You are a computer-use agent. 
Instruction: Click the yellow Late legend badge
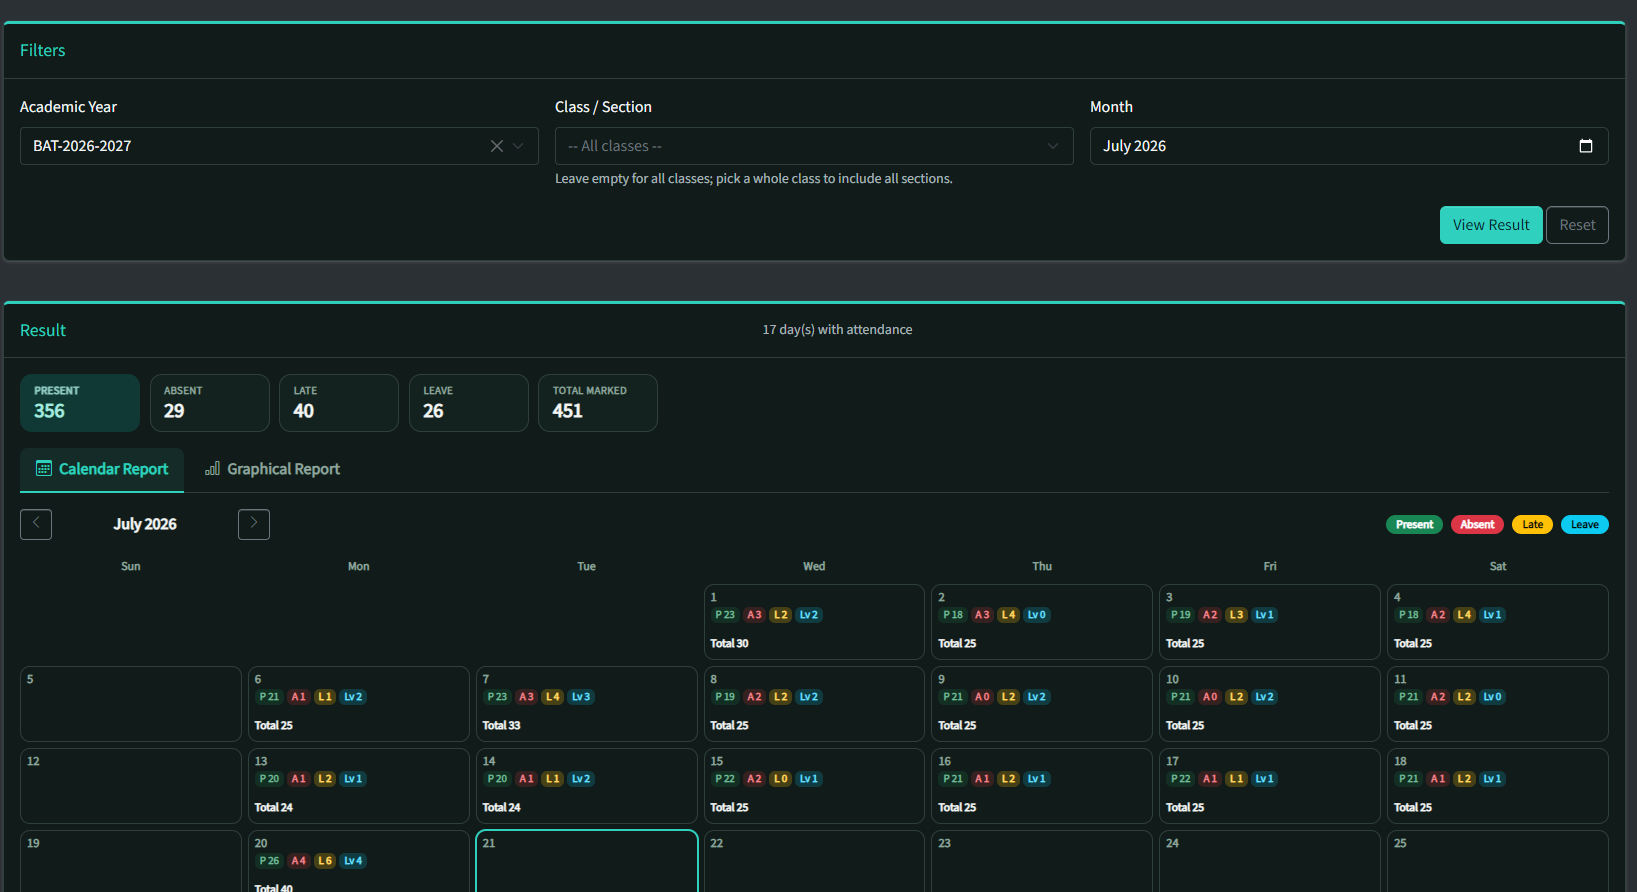[x=1532, y=525]
